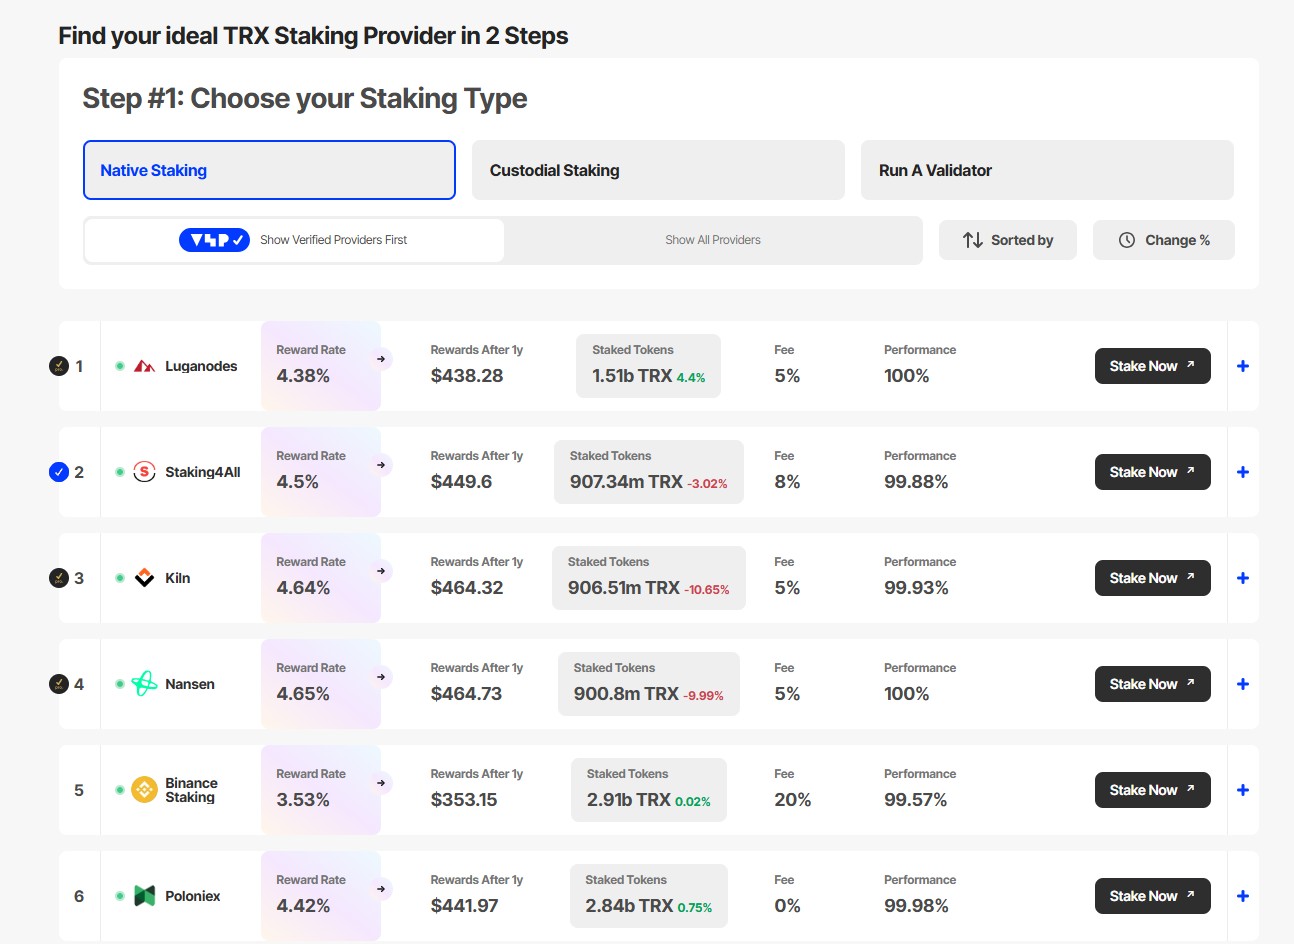The height and width of the screenshot is (944, 1294).
Task: Click the blue checkmark on Staking4All row
Action: click(59, 472)
